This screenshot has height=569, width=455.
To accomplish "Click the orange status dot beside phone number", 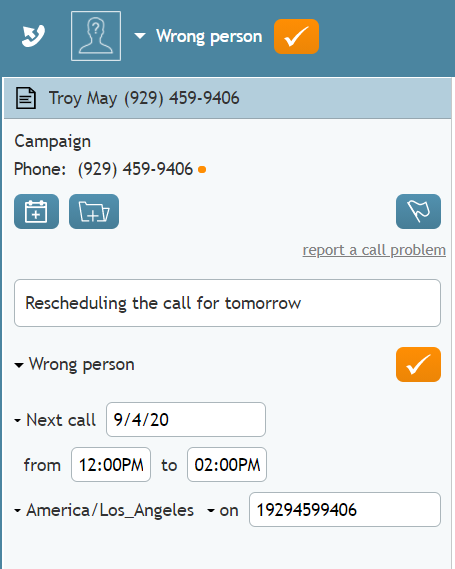I will click(202, 169).
